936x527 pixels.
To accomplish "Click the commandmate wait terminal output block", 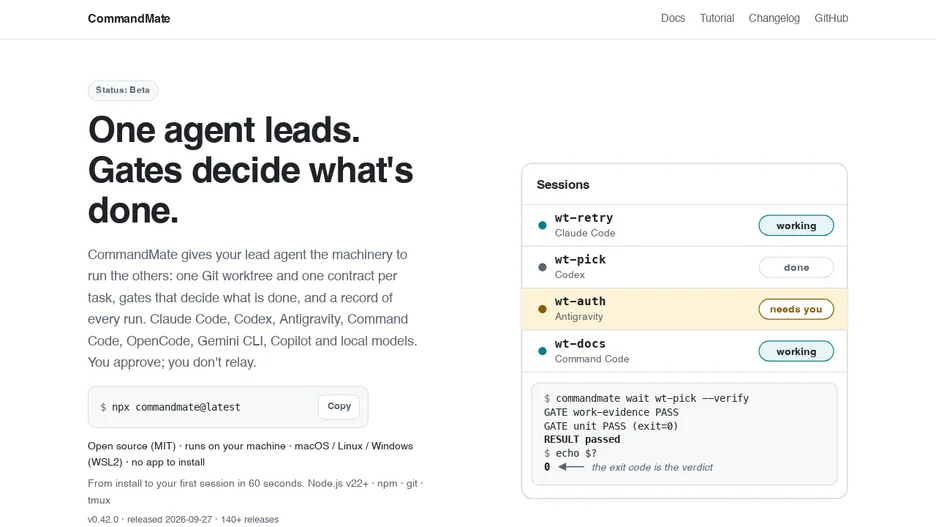I will pyautogui.click(x=684, y=433).
